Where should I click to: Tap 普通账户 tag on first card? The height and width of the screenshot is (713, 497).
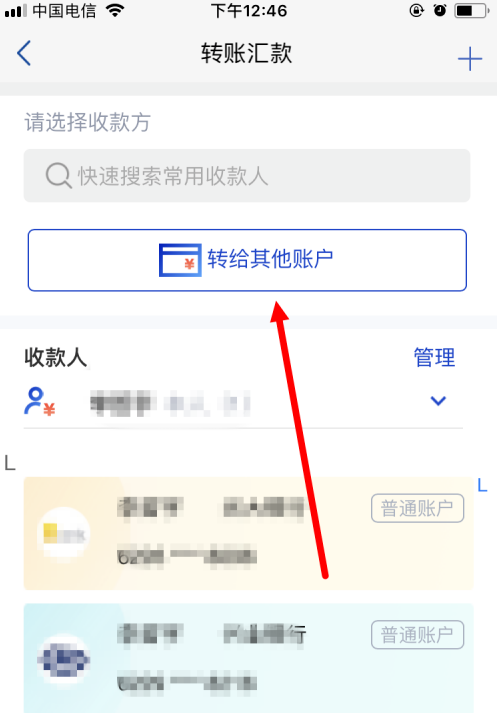coord(417,508)
